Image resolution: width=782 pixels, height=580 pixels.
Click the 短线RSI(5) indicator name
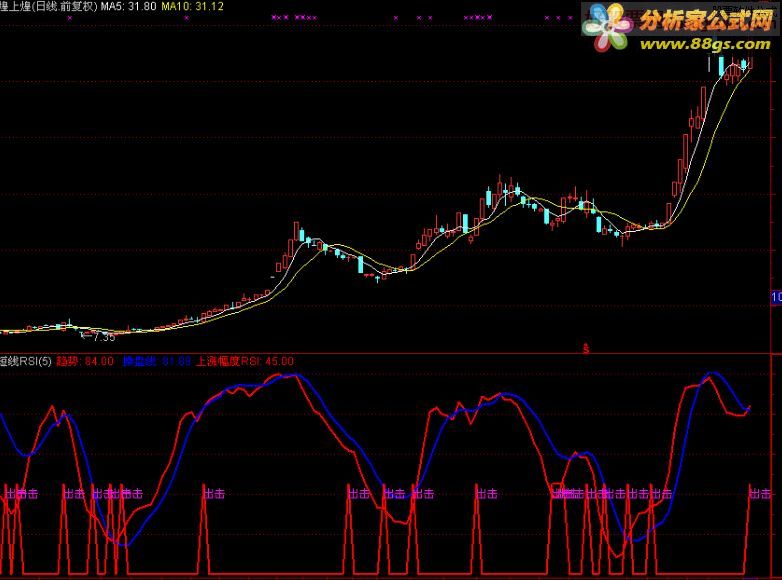pos(26,361)
